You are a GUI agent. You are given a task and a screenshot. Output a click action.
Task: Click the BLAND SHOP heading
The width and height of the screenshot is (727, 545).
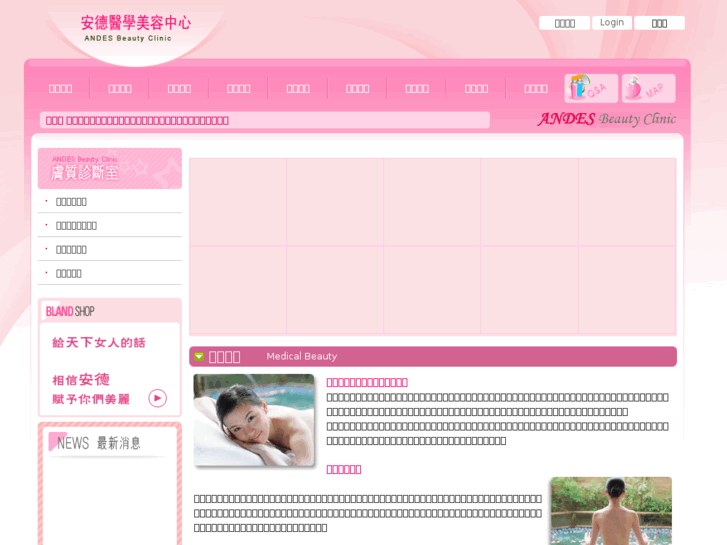[70, 311]
